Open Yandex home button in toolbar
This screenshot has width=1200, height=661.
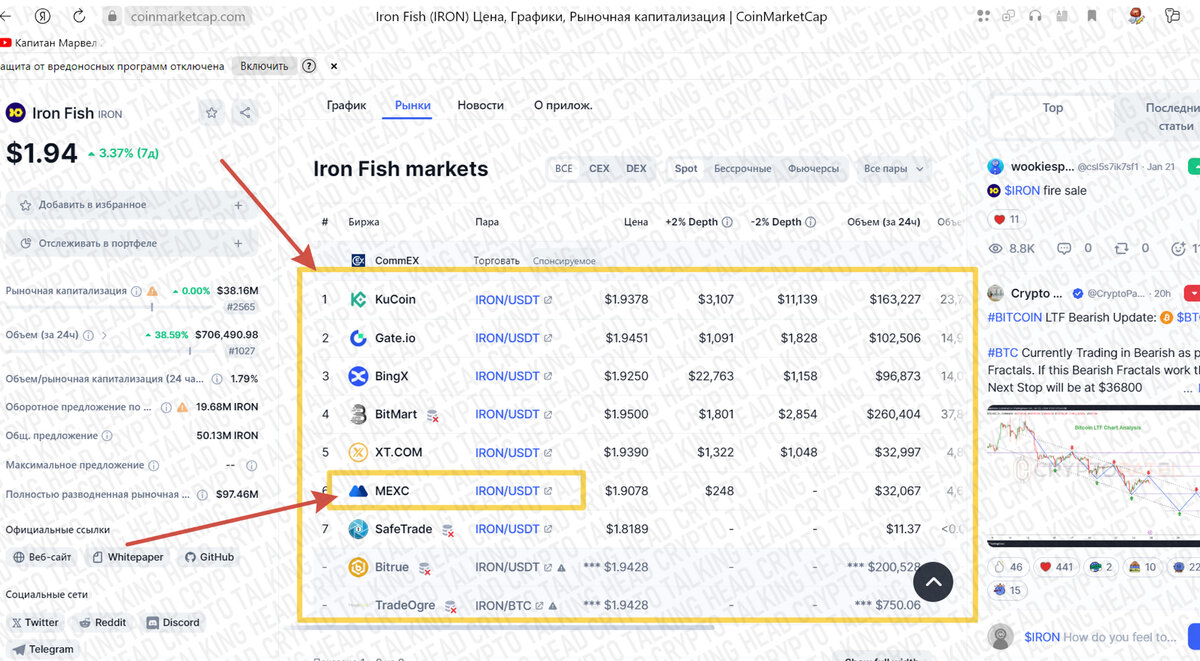point(43,16)
